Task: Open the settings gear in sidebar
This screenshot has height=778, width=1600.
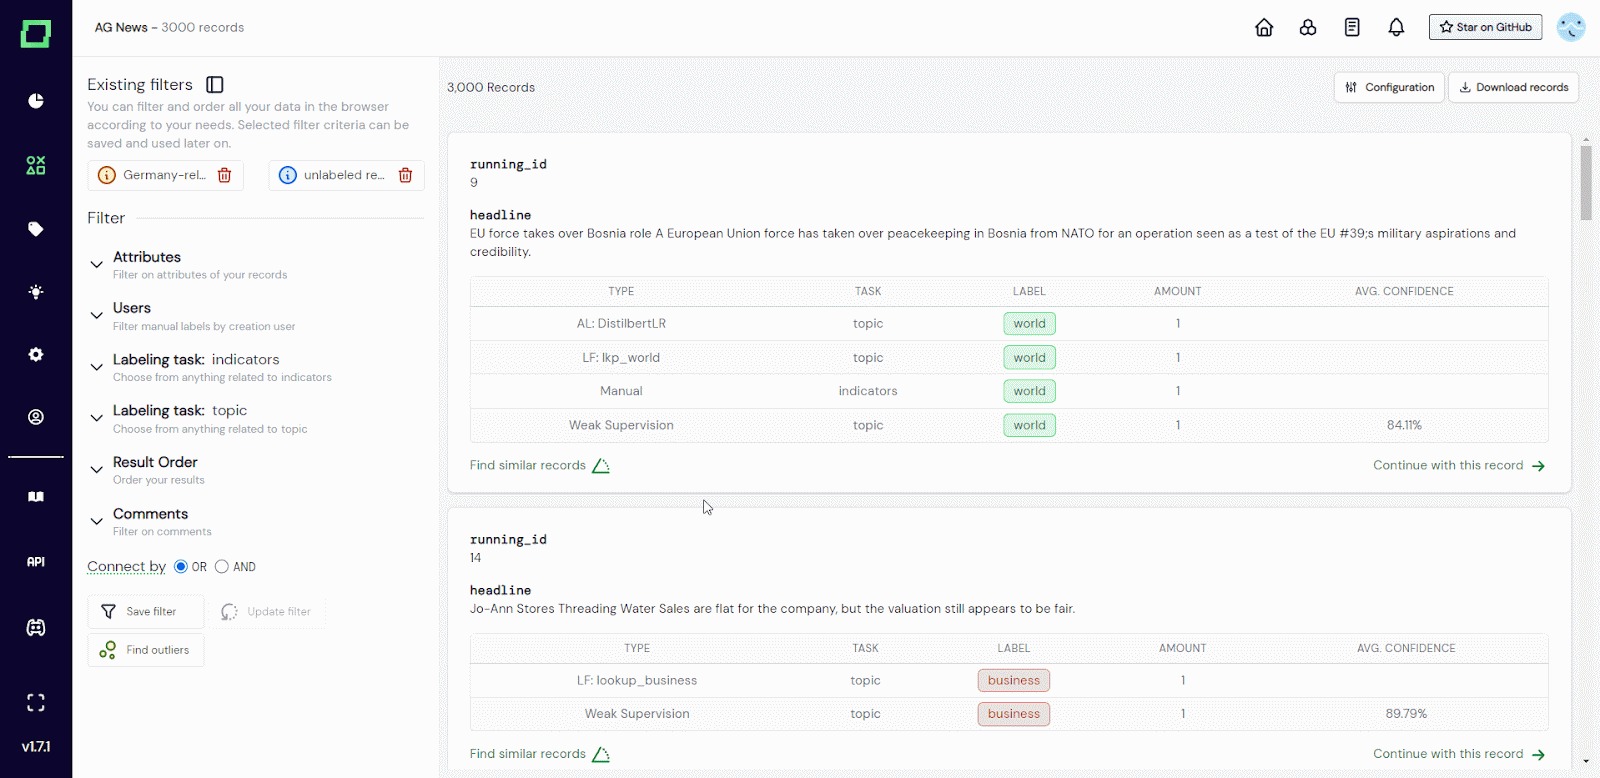Action: pos(36,355)
